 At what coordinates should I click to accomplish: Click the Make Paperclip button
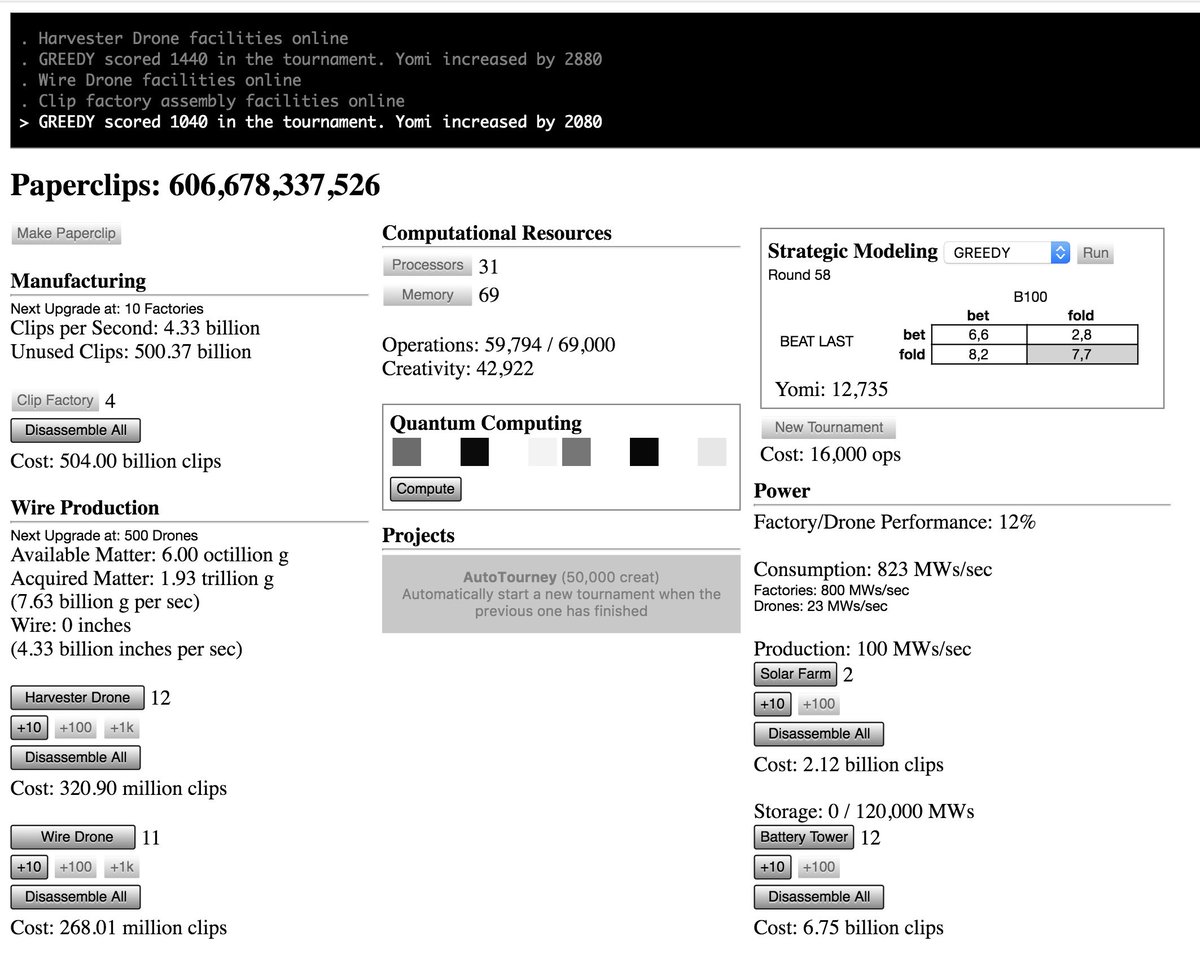tap(66, 234)
